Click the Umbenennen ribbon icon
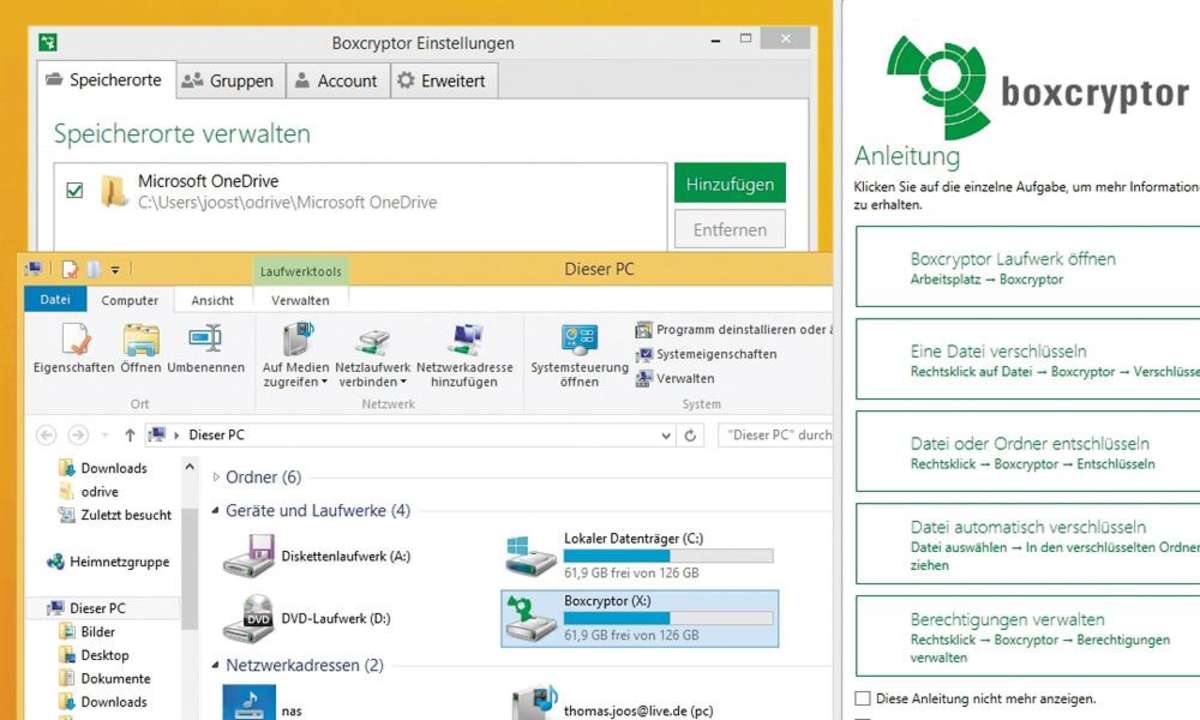The image size is (1200, 720). (205, 340)
